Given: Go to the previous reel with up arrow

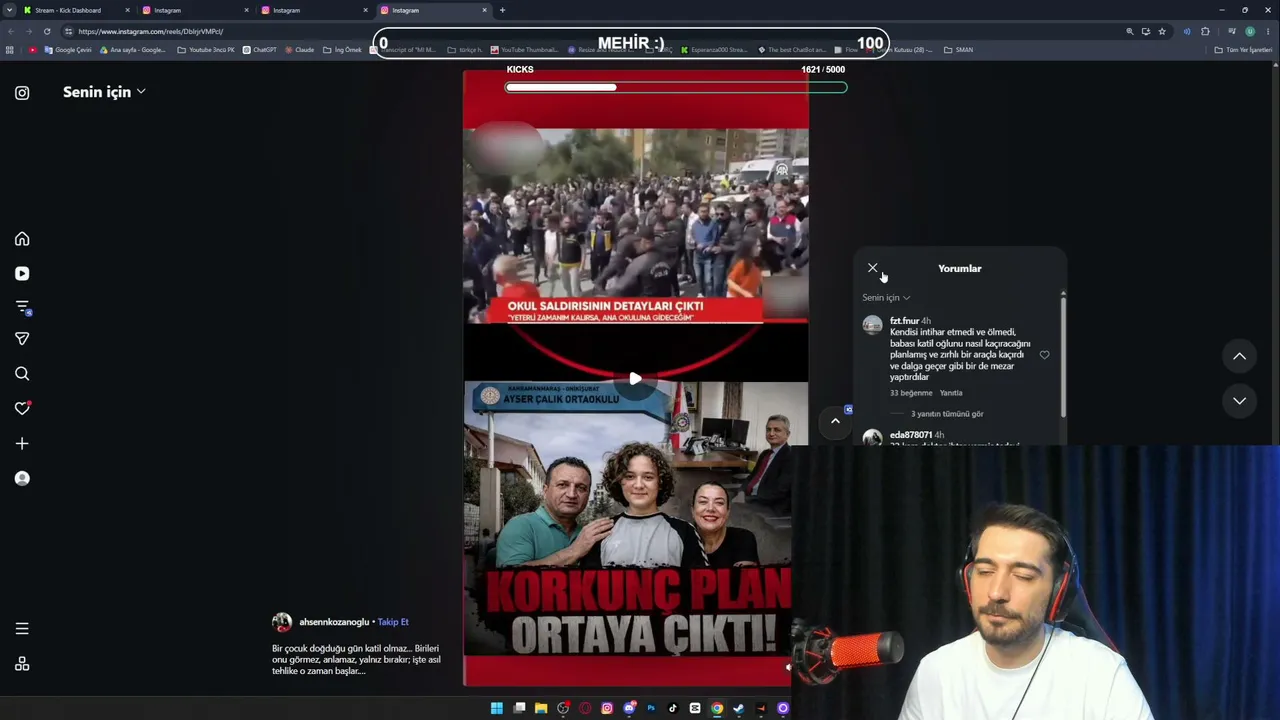Looking at the screenshot, I should click(1239, 356).
